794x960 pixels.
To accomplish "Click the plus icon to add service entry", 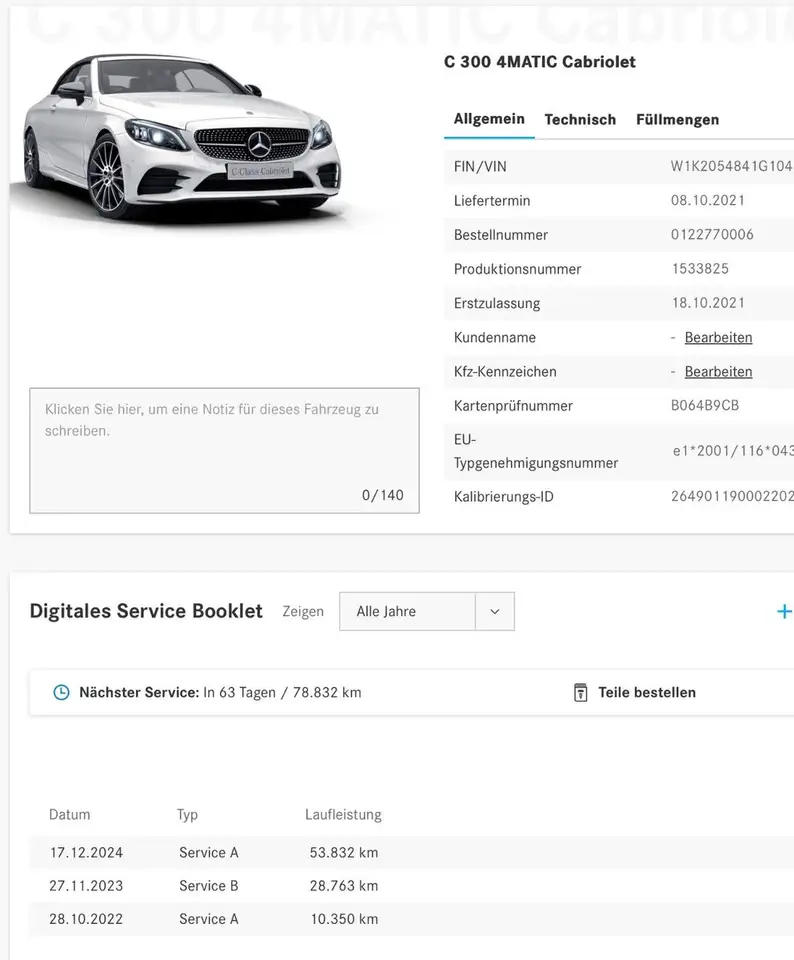I will pyautogui.click(x=784, y=611).
